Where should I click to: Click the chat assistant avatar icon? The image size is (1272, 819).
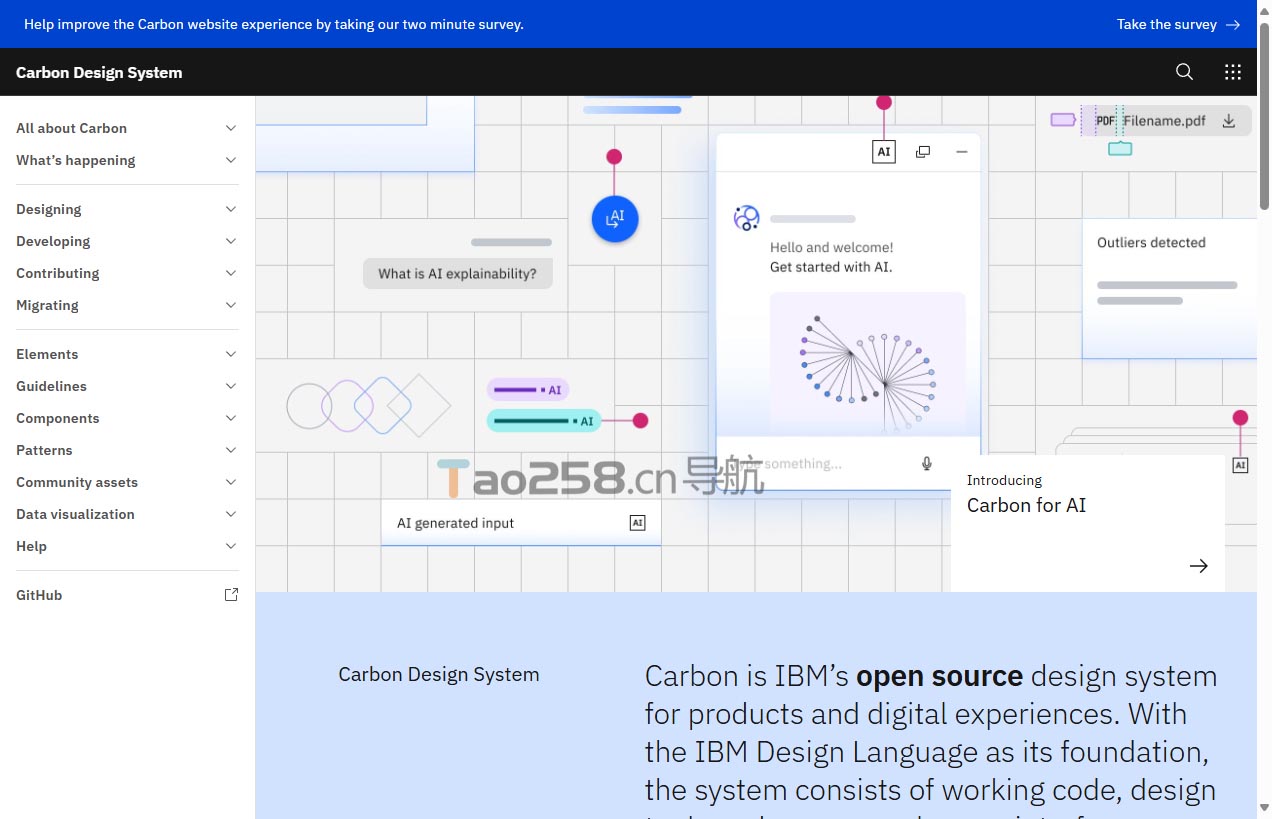pyautogui.click(x=746, y=218)
